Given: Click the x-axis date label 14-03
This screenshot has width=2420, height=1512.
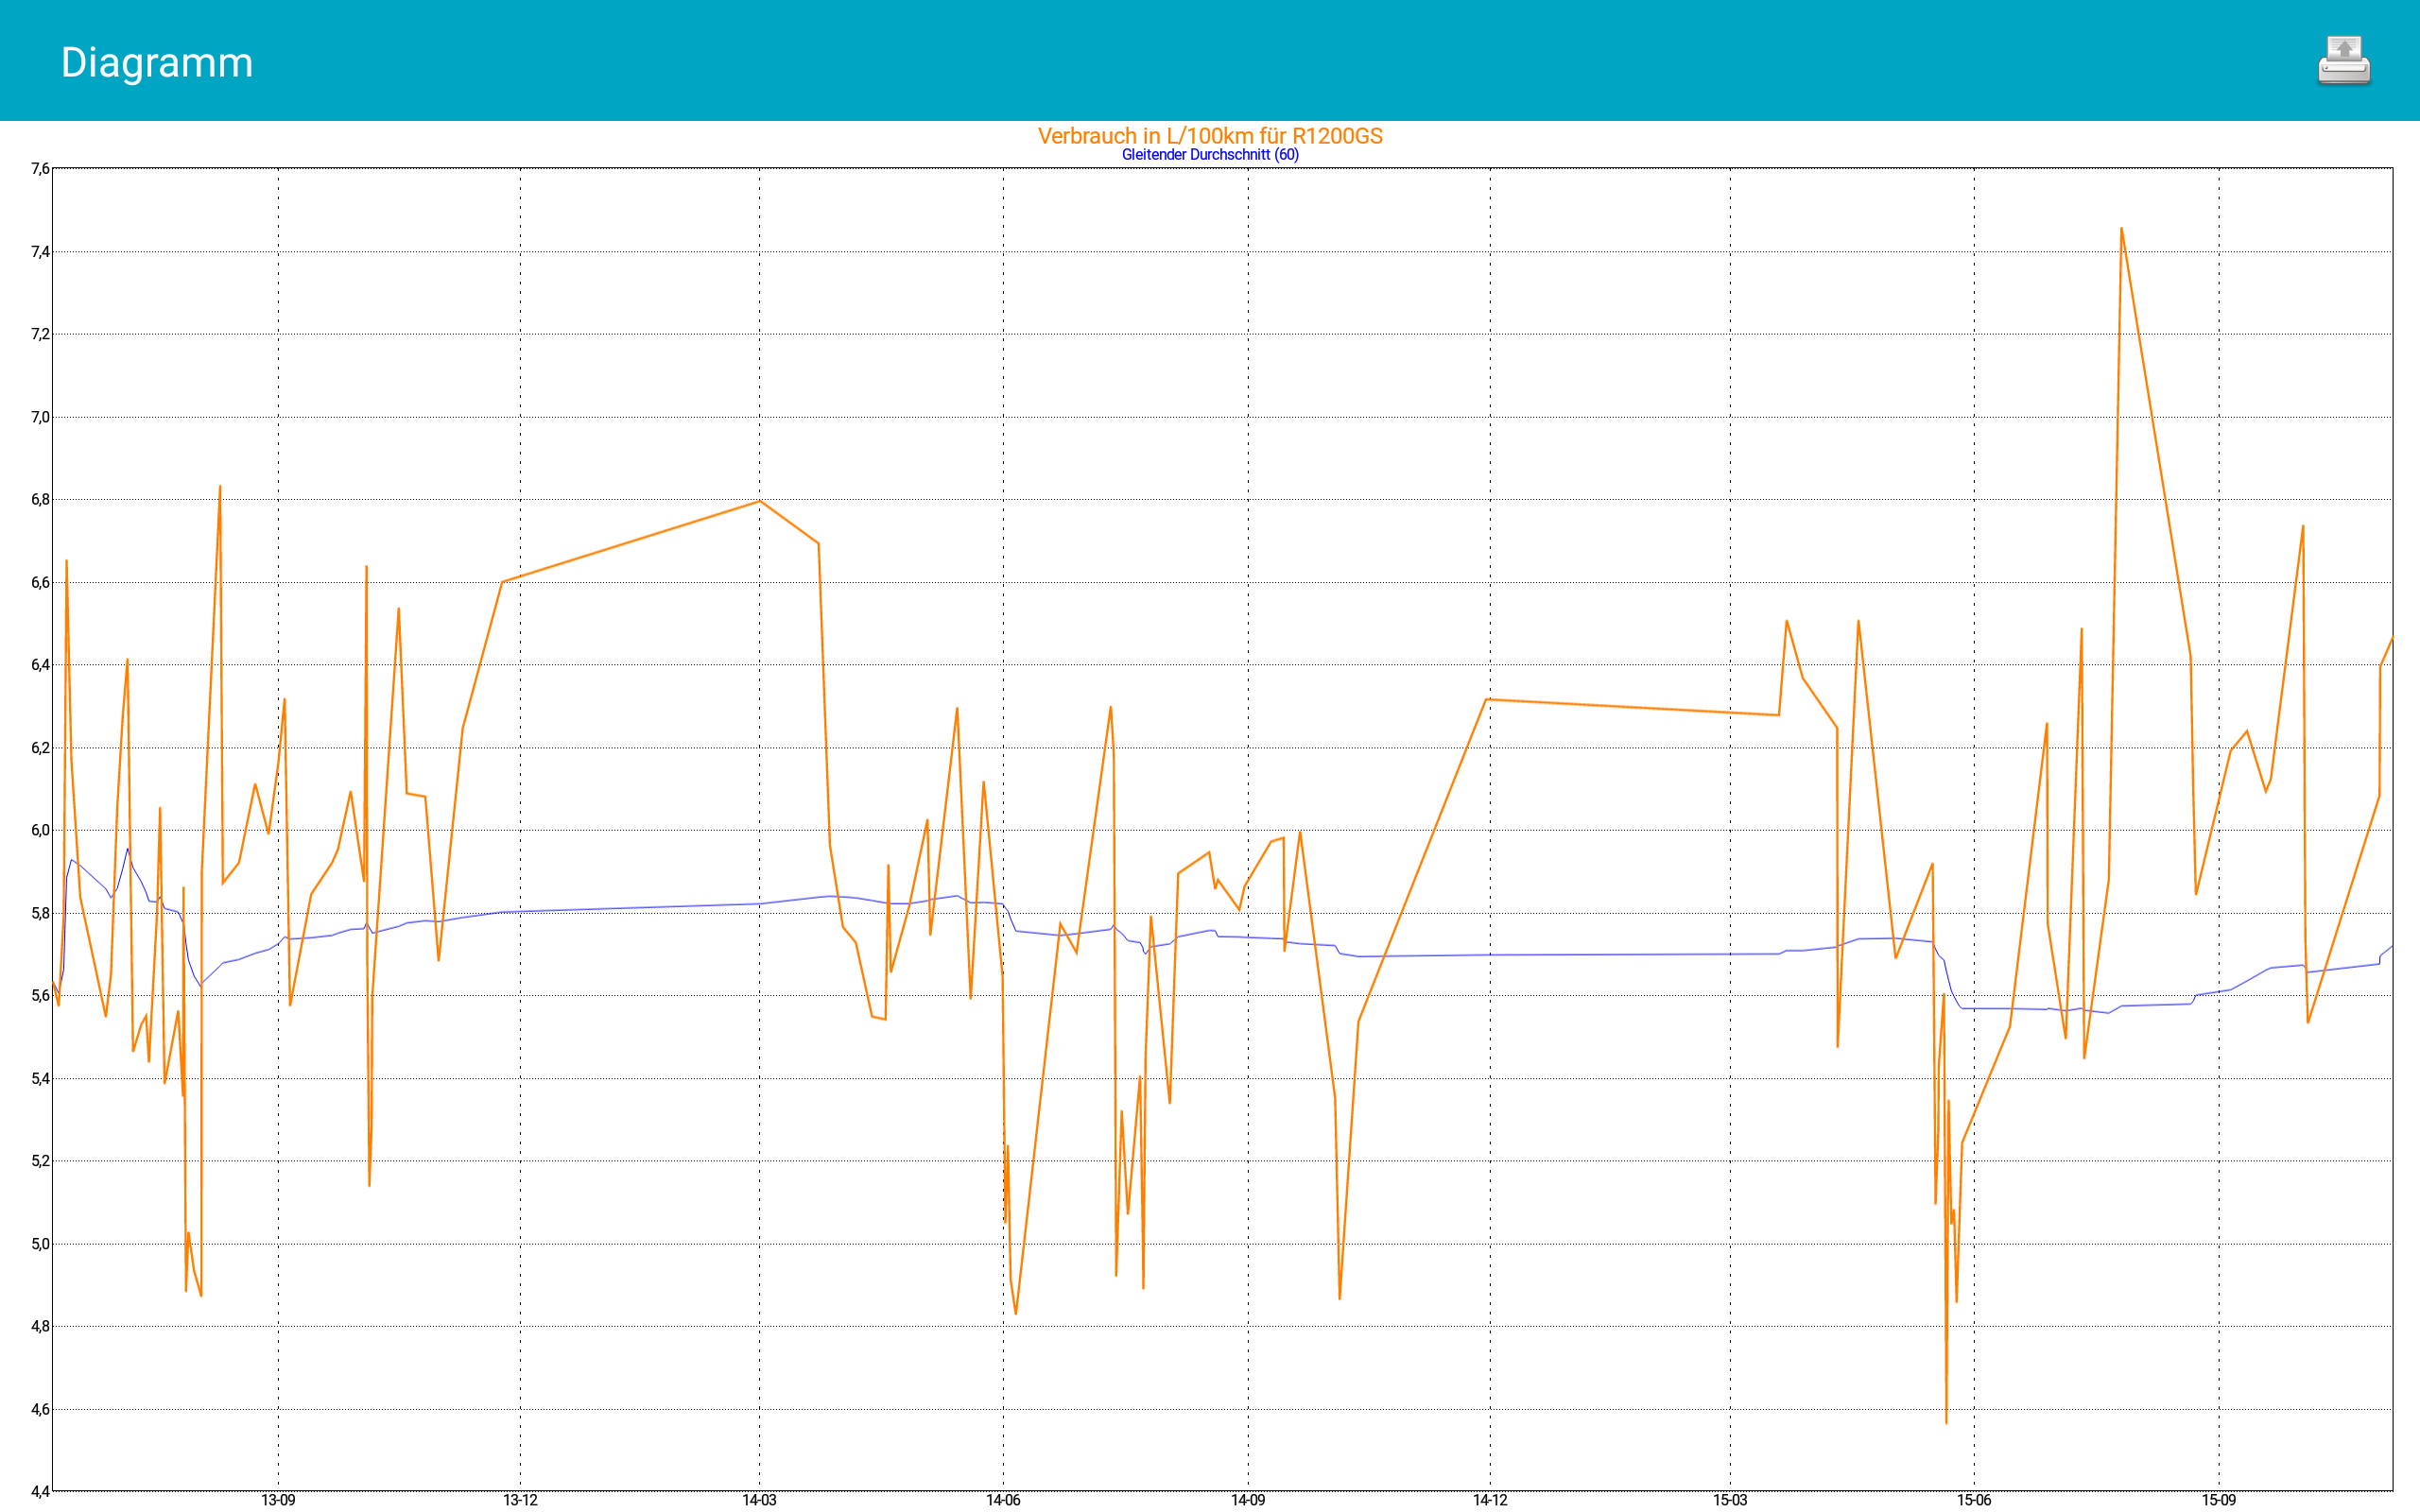Looking at the screenshot, I should click(x=759, y=1500).
